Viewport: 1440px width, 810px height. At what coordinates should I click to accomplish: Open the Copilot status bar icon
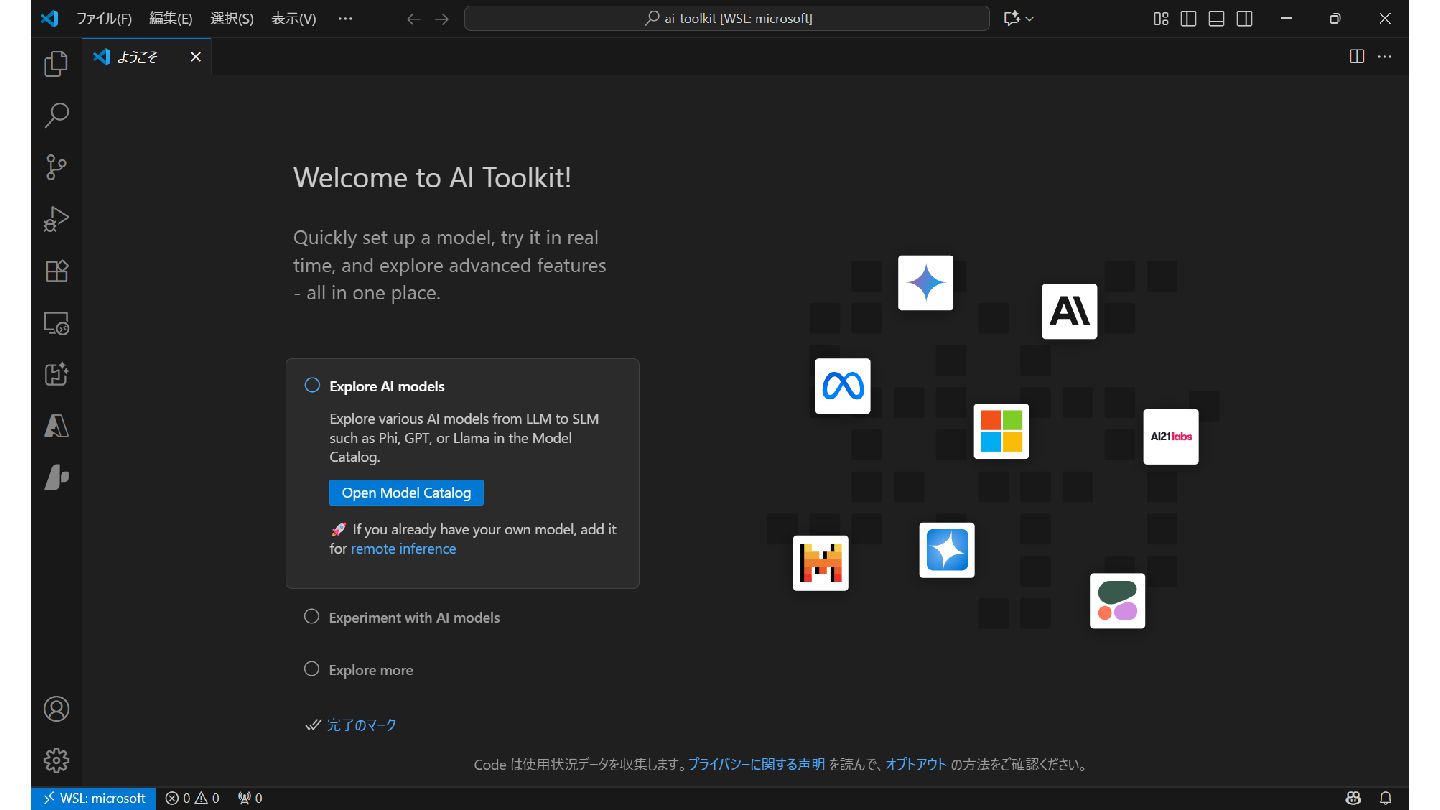(x=1353, y=798)
